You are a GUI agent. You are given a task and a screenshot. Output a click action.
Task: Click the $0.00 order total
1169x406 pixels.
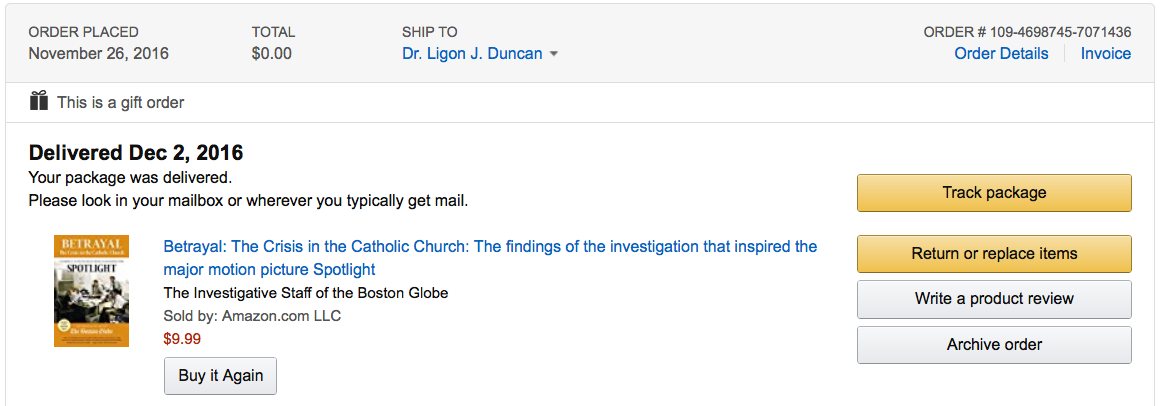272,53
